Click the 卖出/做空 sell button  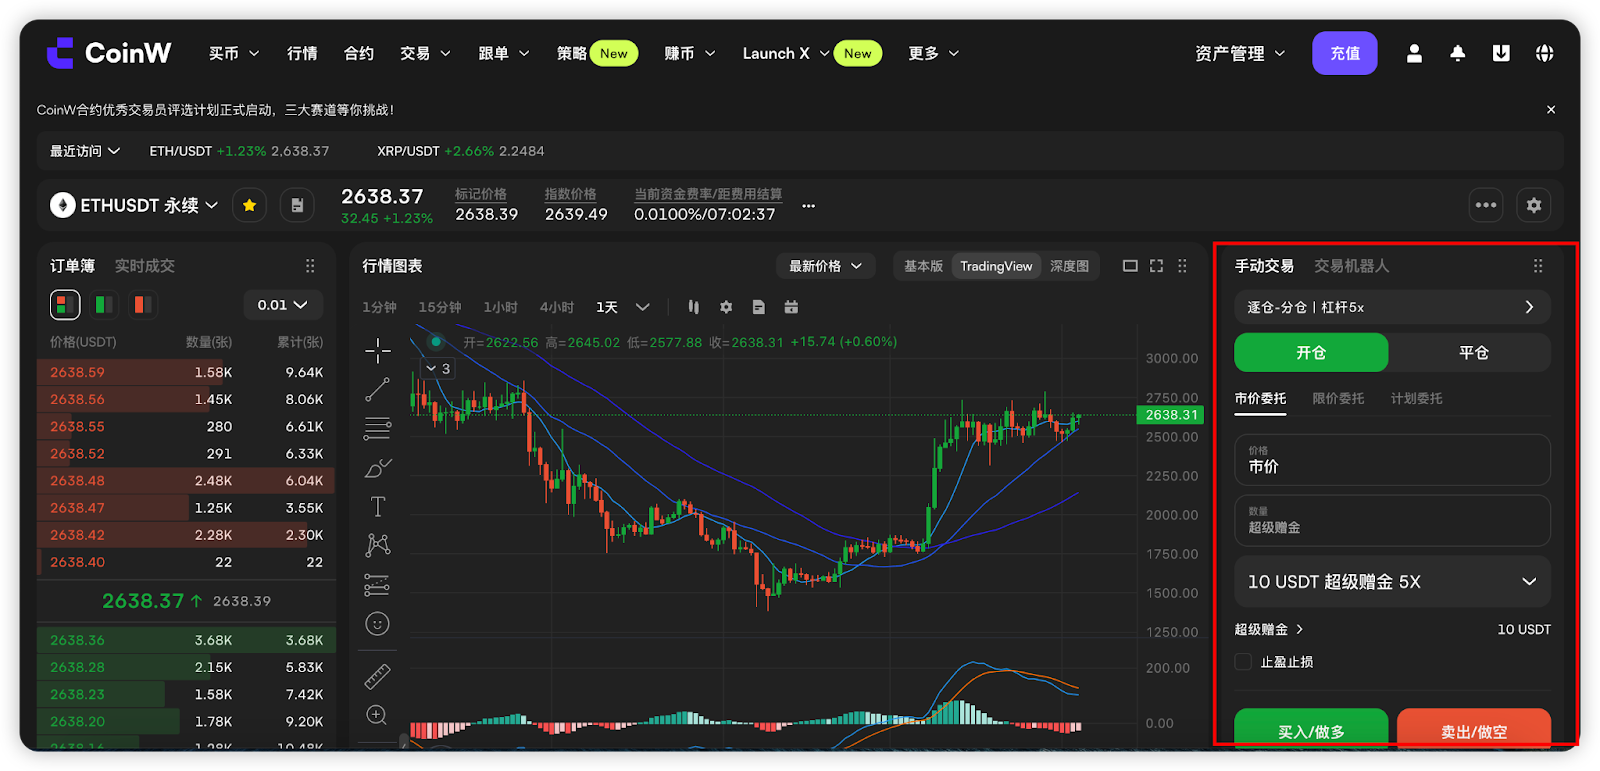(x=1473, y=729)
